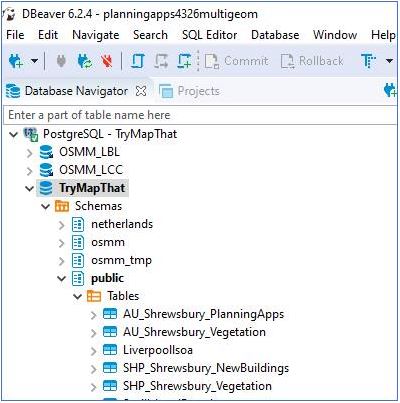Expand the OSMM_LCC database

(29, 171)
